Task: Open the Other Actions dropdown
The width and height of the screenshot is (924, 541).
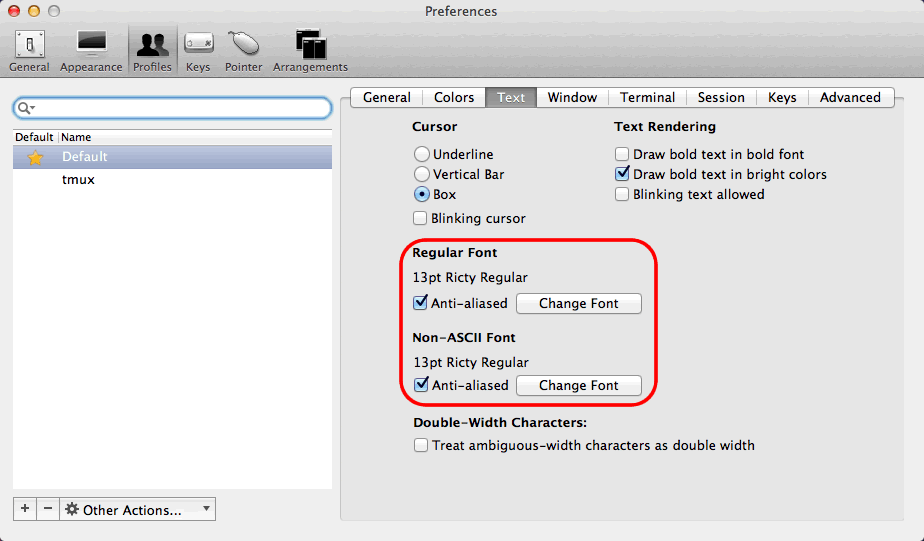Action: (x=137, y=509)
